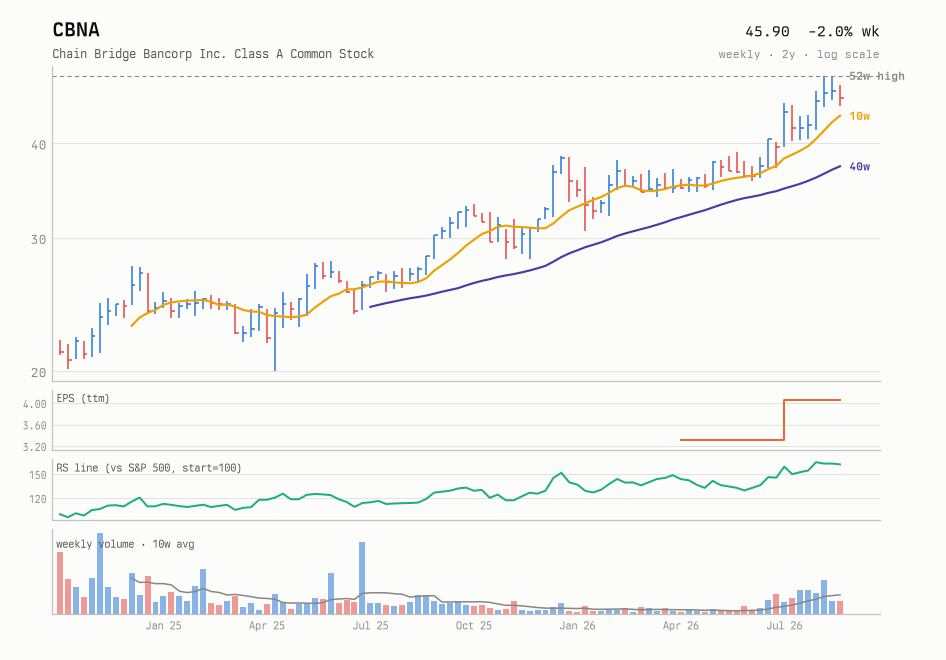This screenshot has width=946, height=660.
Task: Click the purple '40w' moving average label
Action: tap(860, 167)
